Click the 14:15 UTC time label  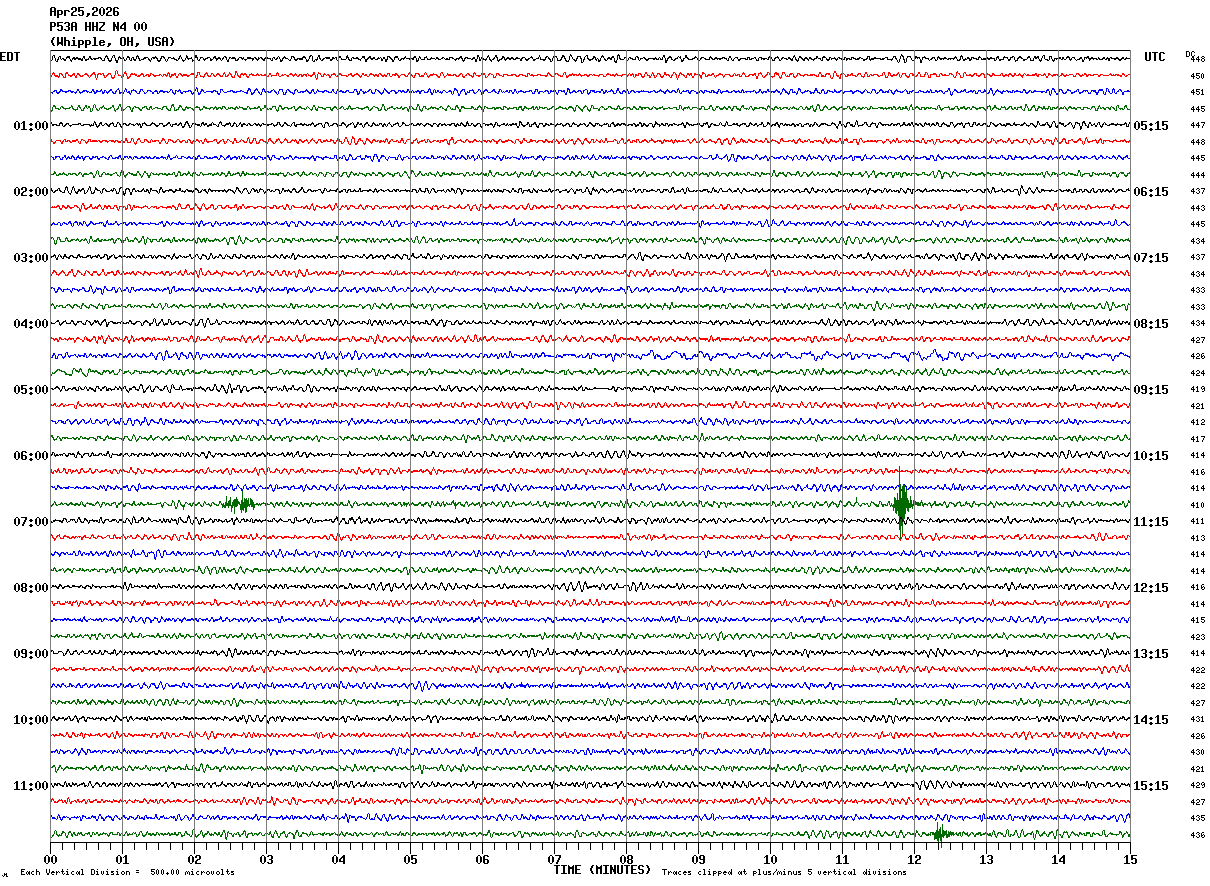[1151, 720]
